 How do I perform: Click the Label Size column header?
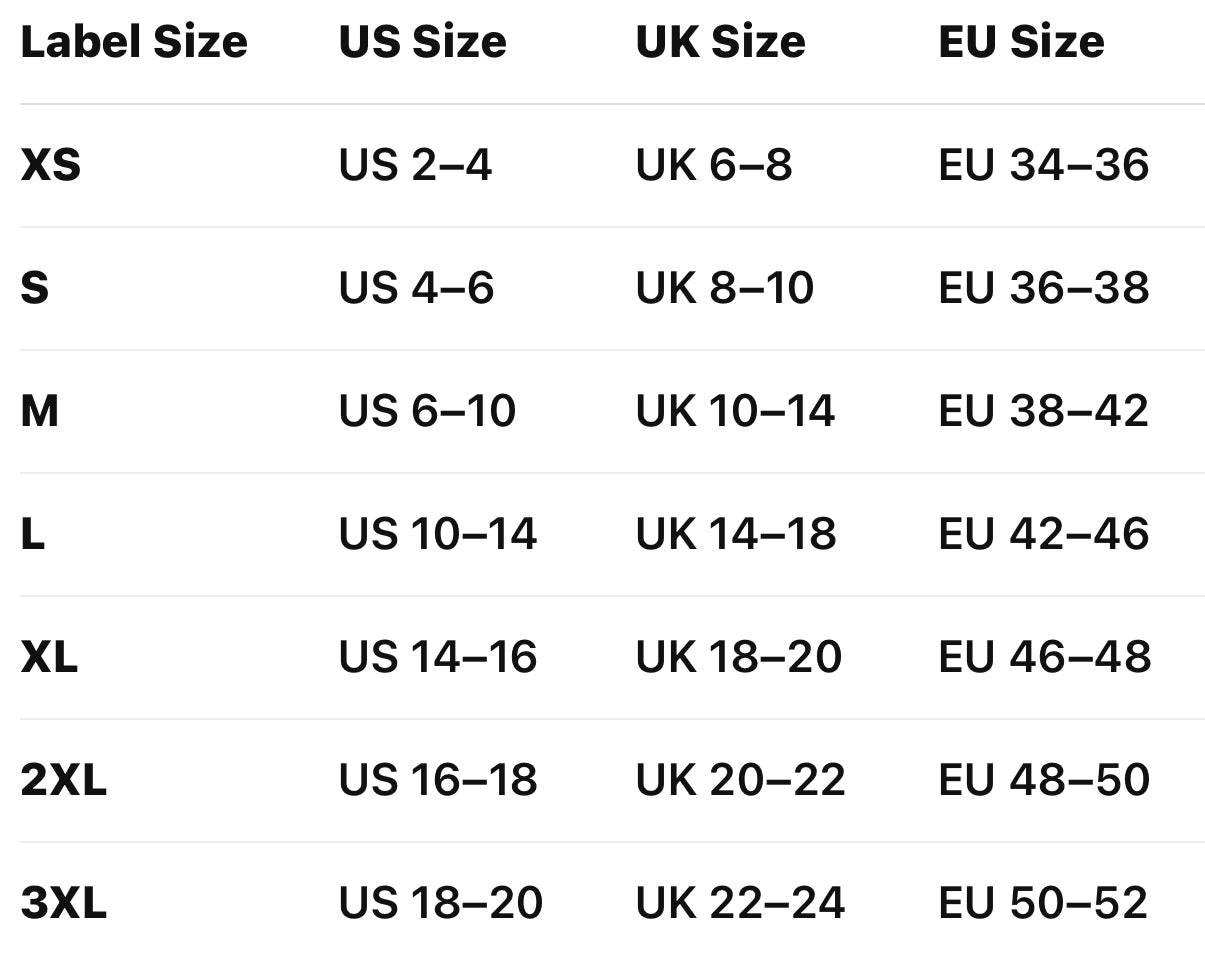click(134, 42)
